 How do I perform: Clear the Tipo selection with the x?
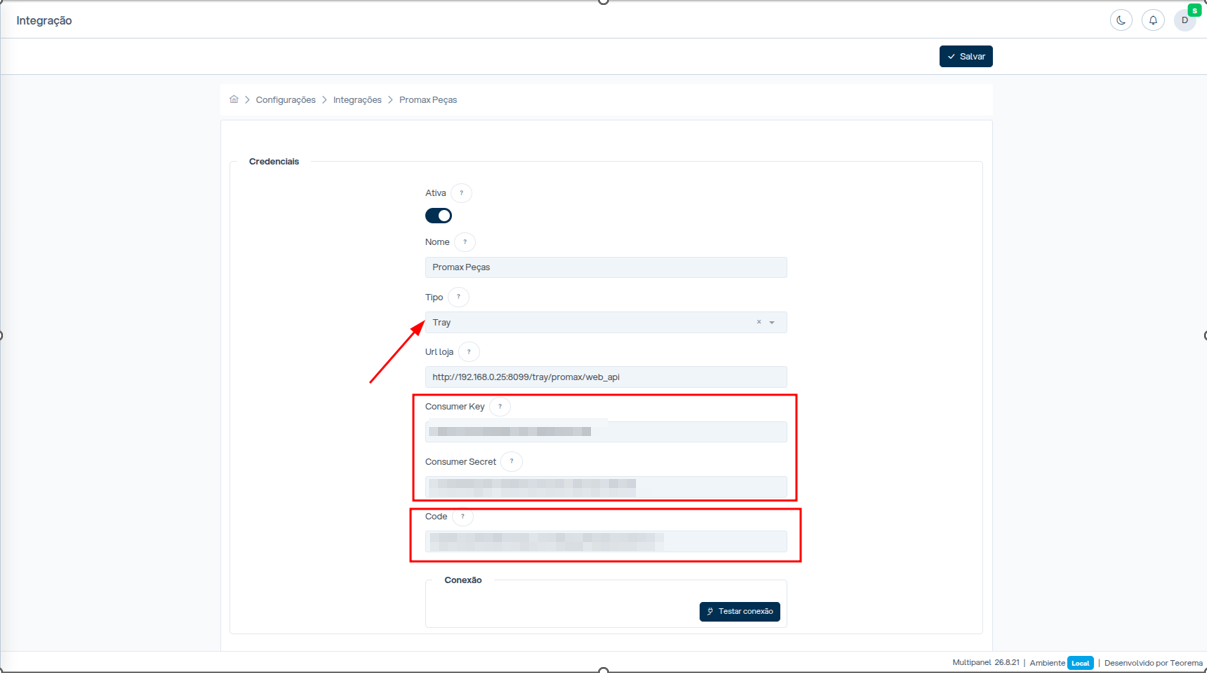(759, 322)
